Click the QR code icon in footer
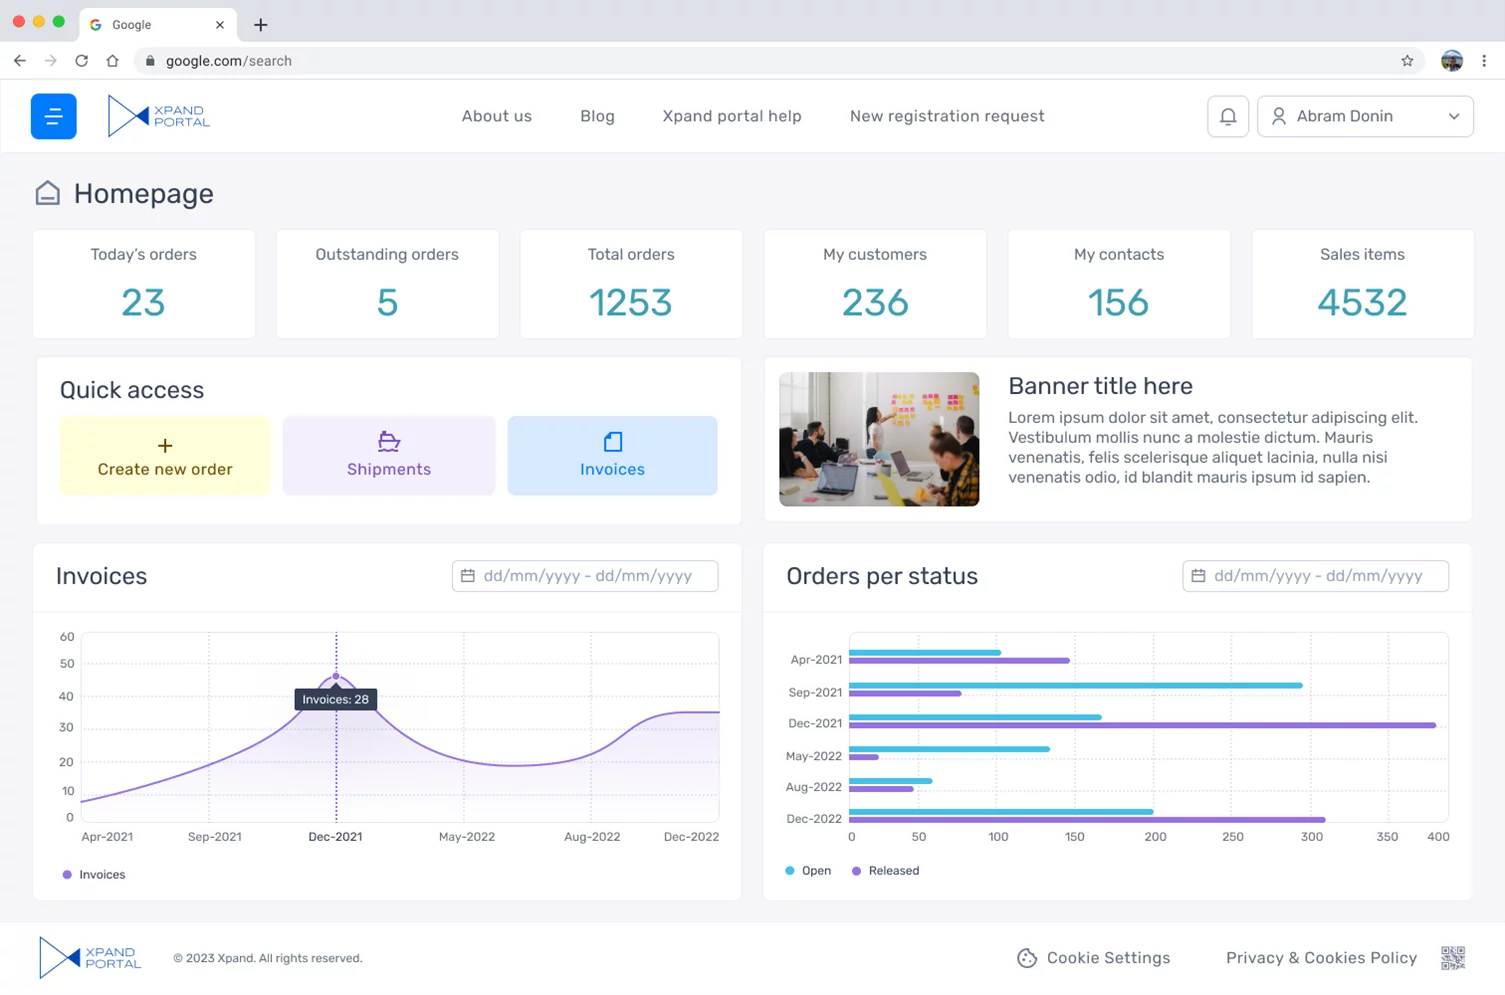This screenshot has width=1505, height=995. (x=1452, y=958)
